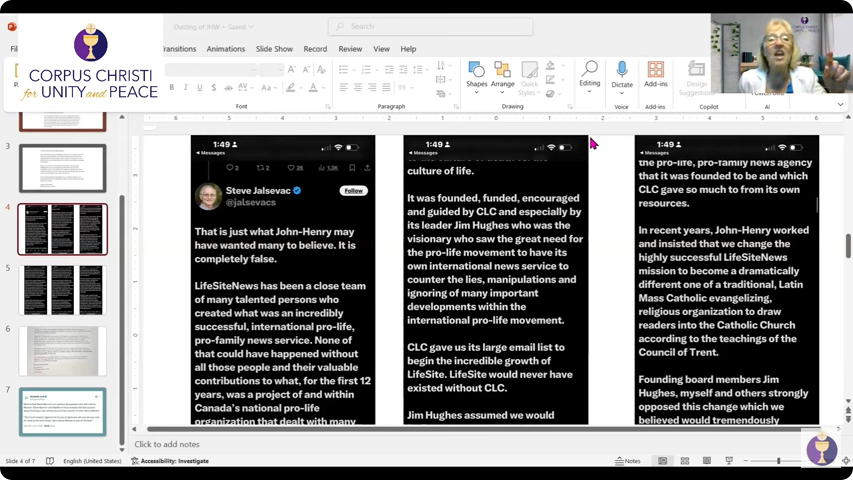Open the View tab
The image size is (853, 480).
[x=381, y=49]
